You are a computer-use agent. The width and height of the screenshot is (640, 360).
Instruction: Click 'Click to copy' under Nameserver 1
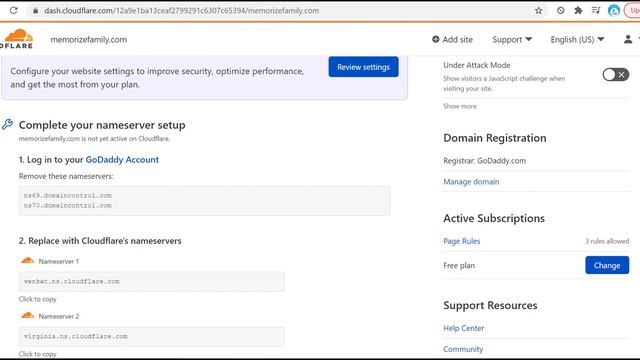tap(38, 299)
